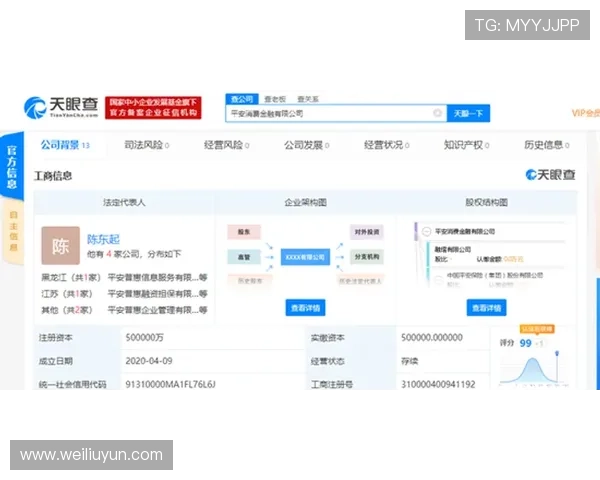Click the 天眼一下 search button
600x480 pixels.
pyautogui.click(x=468, y=113)
